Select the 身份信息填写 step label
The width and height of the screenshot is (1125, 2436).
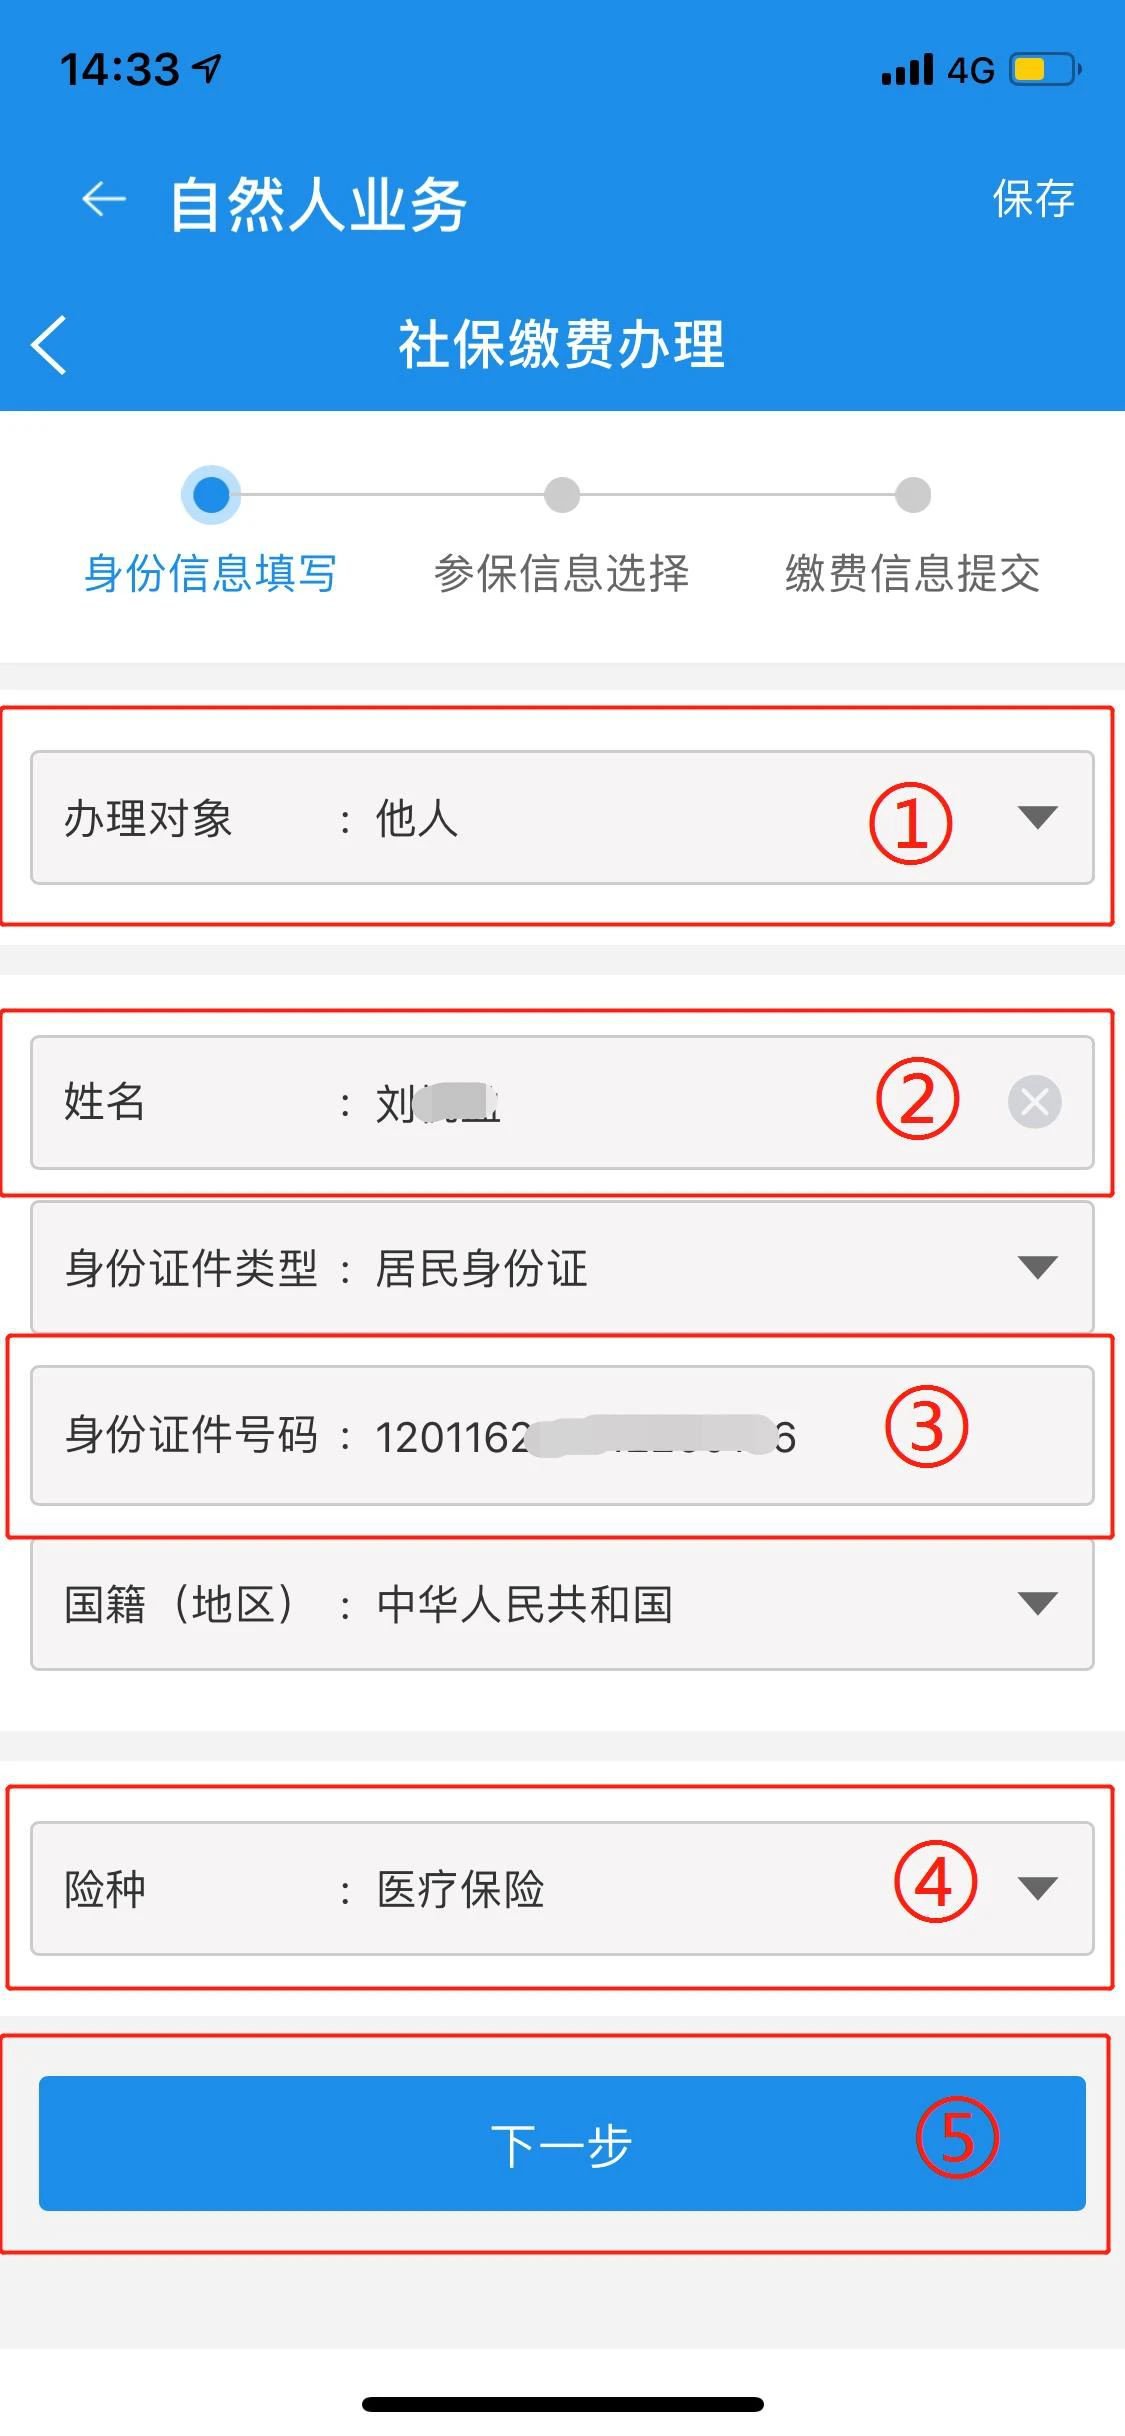pyautogui.click(x=211, y=574)
